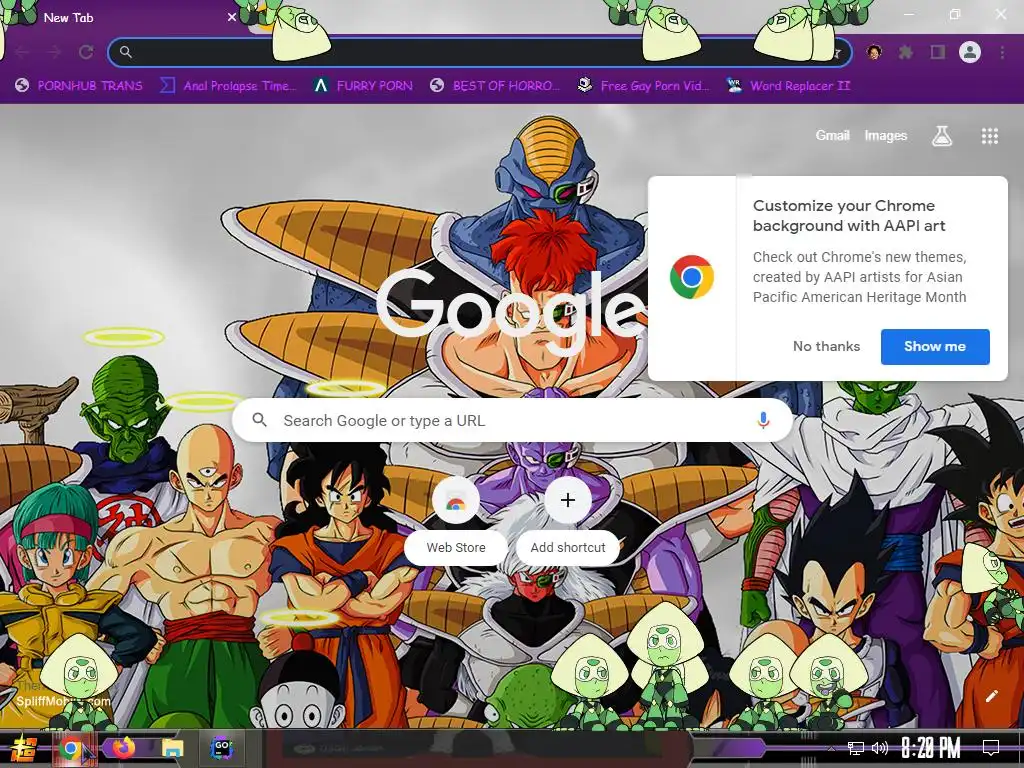Focus the Search Google or type a URL box
Image resolution: width=1024 pixels, height=768 pixels.
(x=513, y=421)
